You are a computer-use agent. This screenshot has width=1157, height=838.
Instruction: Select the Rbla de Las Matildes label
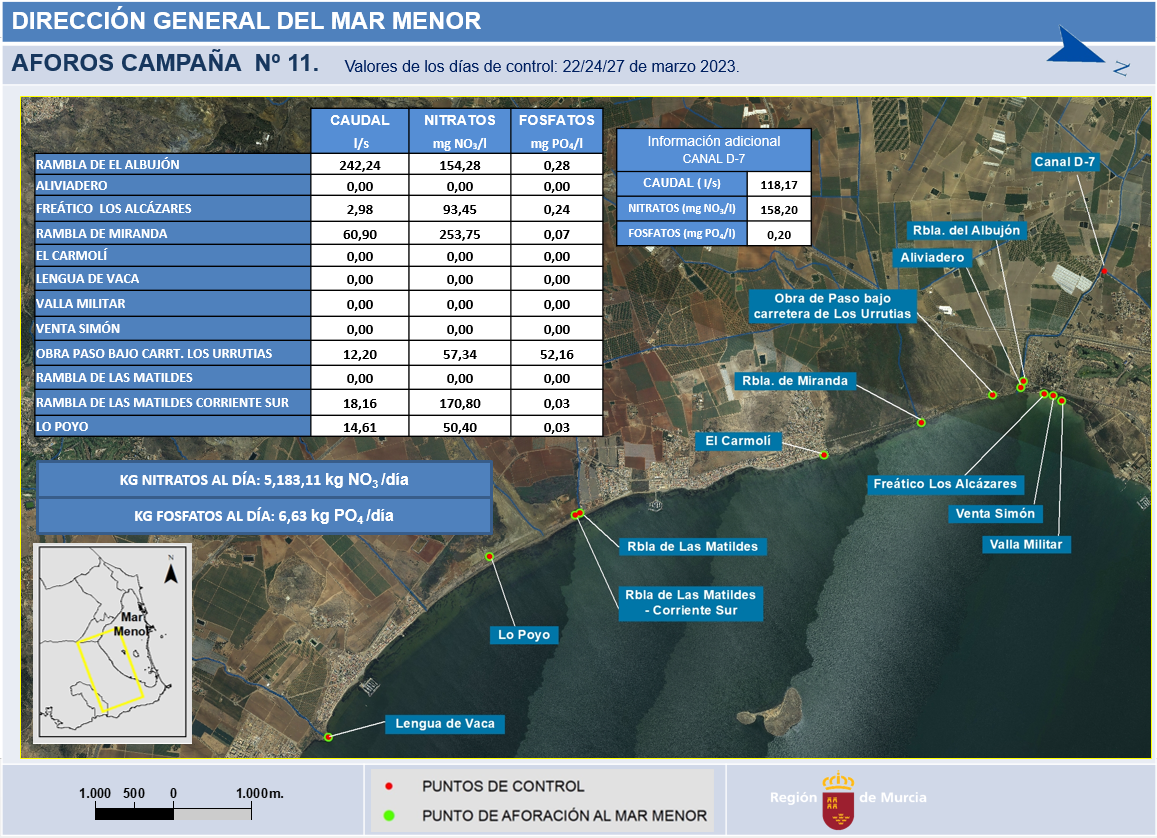click(692, 547)
